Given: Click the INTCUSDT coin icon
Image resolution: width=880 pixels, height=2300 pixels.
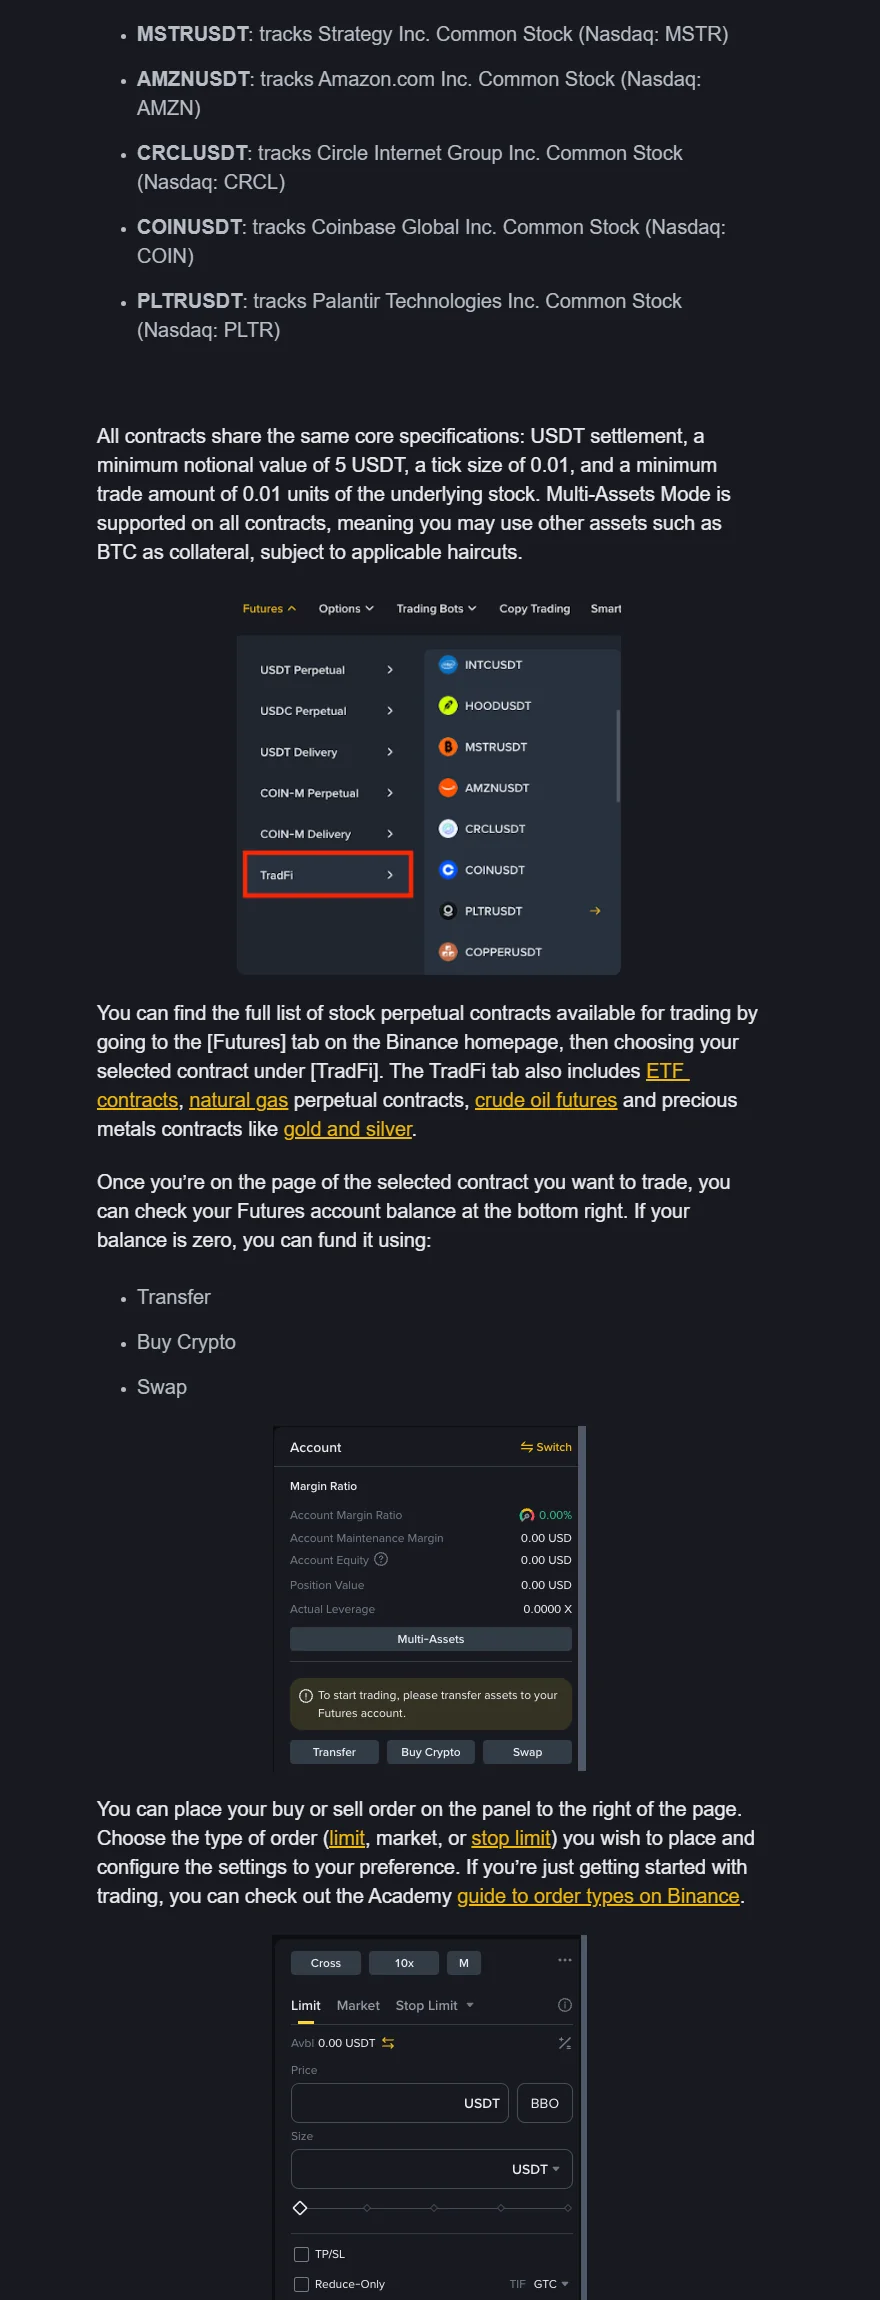Looking at the screenshot, I should 448,665.
